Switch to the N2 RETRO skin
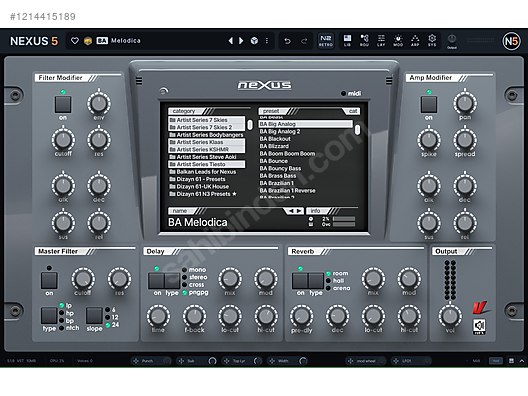Viewport: 528px width, 396px height. point(326,40)
